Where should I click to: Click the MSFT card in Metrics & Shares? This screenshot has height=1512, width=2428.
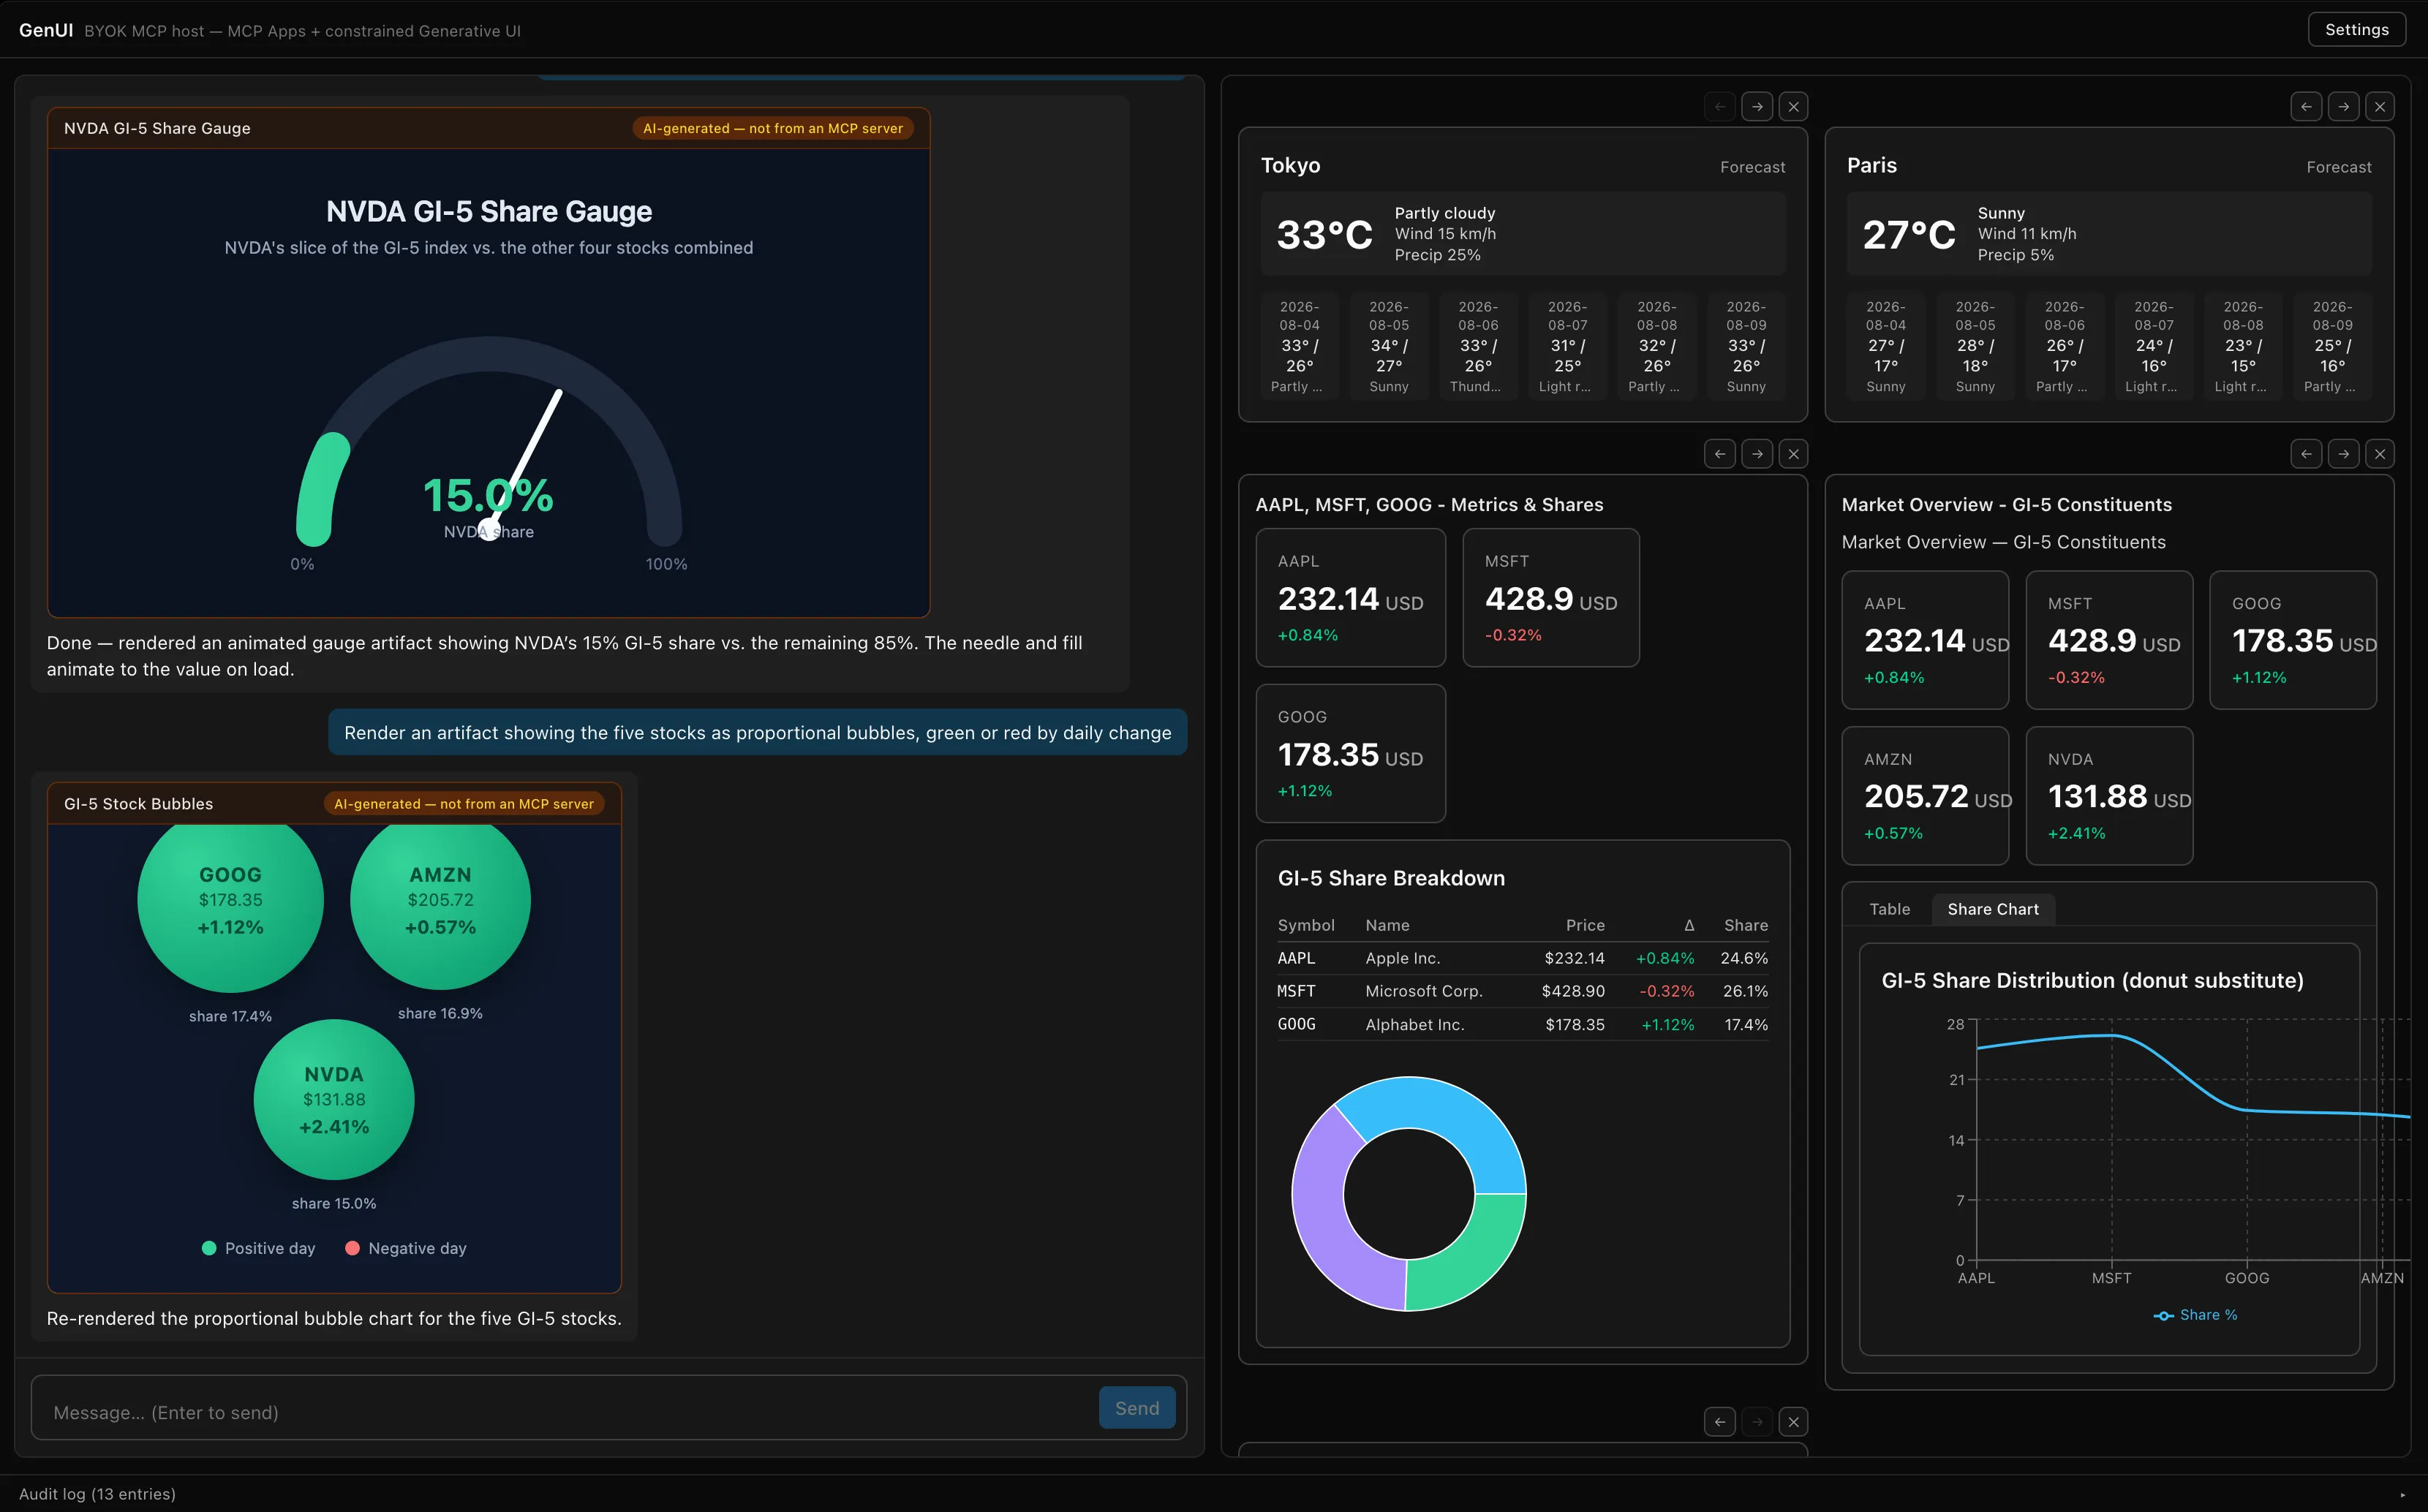pos(1551,598)
